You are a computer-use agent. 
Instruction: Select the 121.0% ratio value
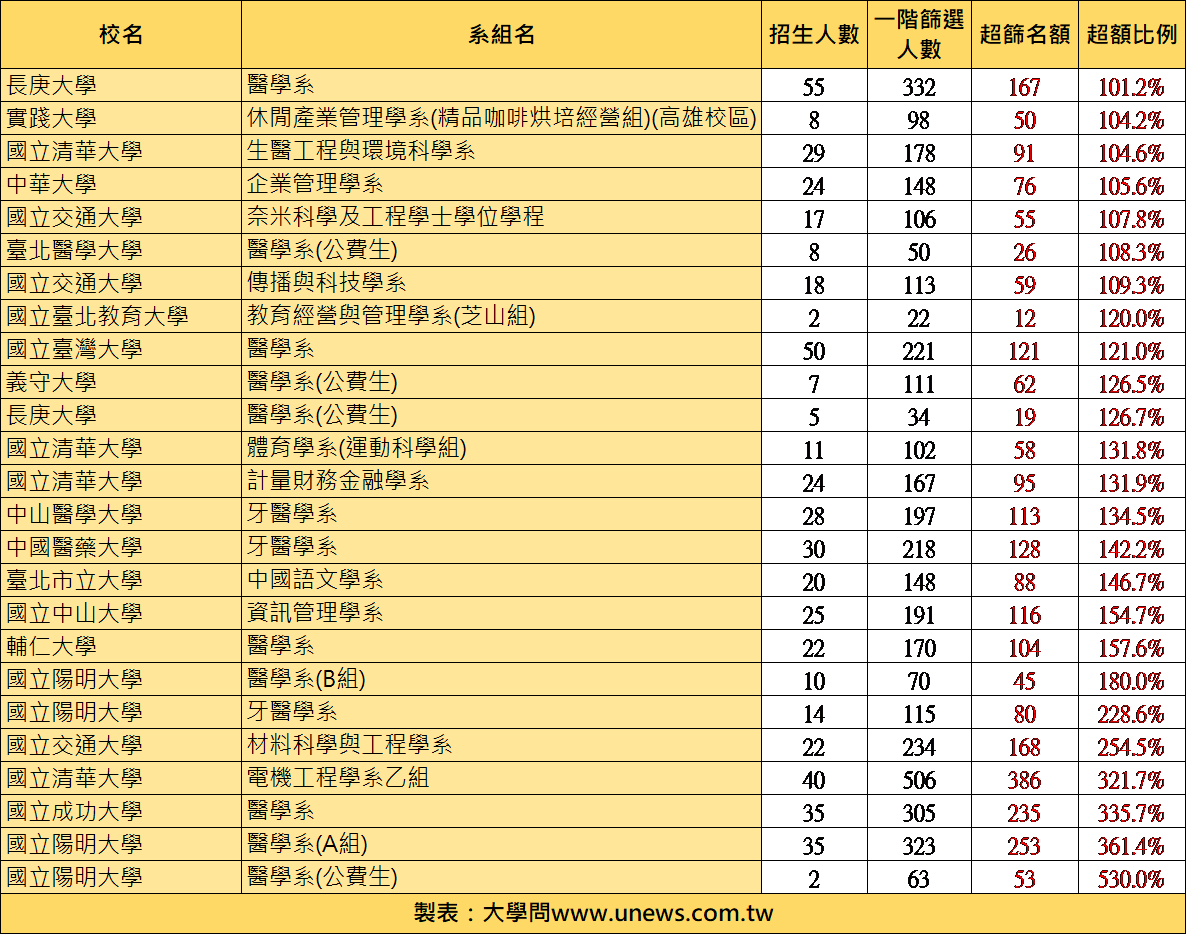[x=1132, y=351]
